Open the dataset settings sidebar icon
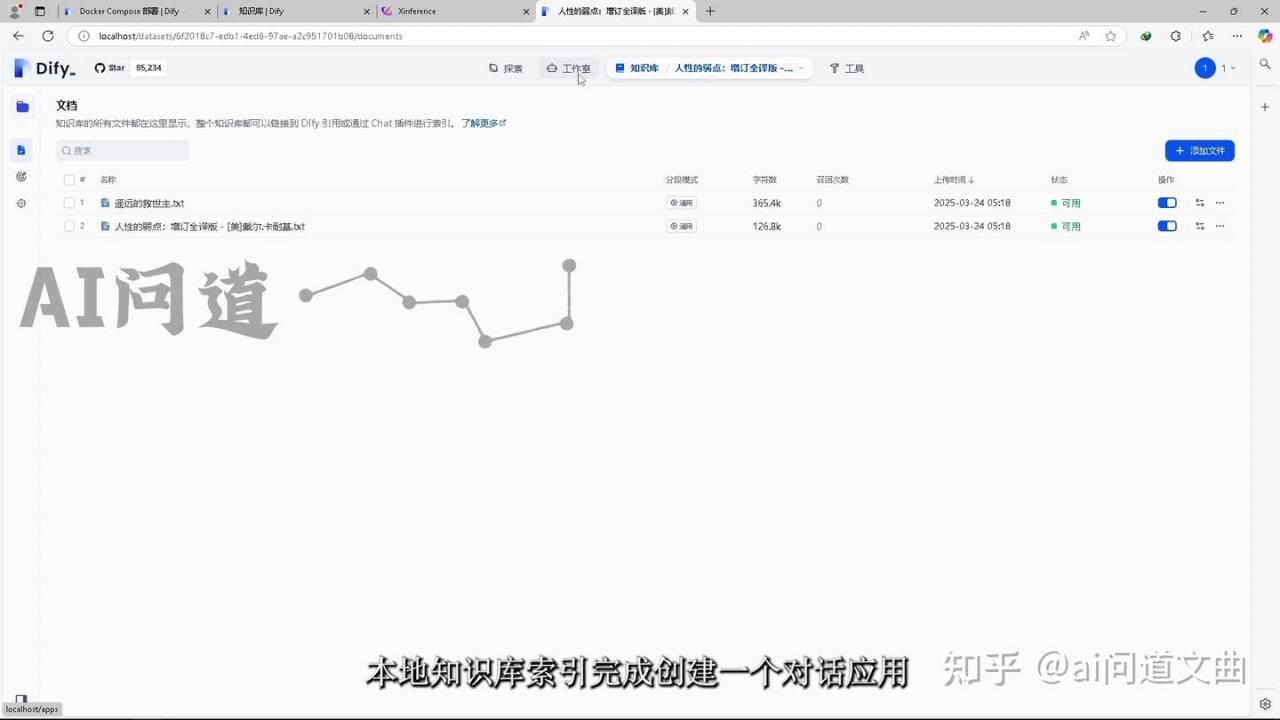1280x720 pixels. pos(21,203)
